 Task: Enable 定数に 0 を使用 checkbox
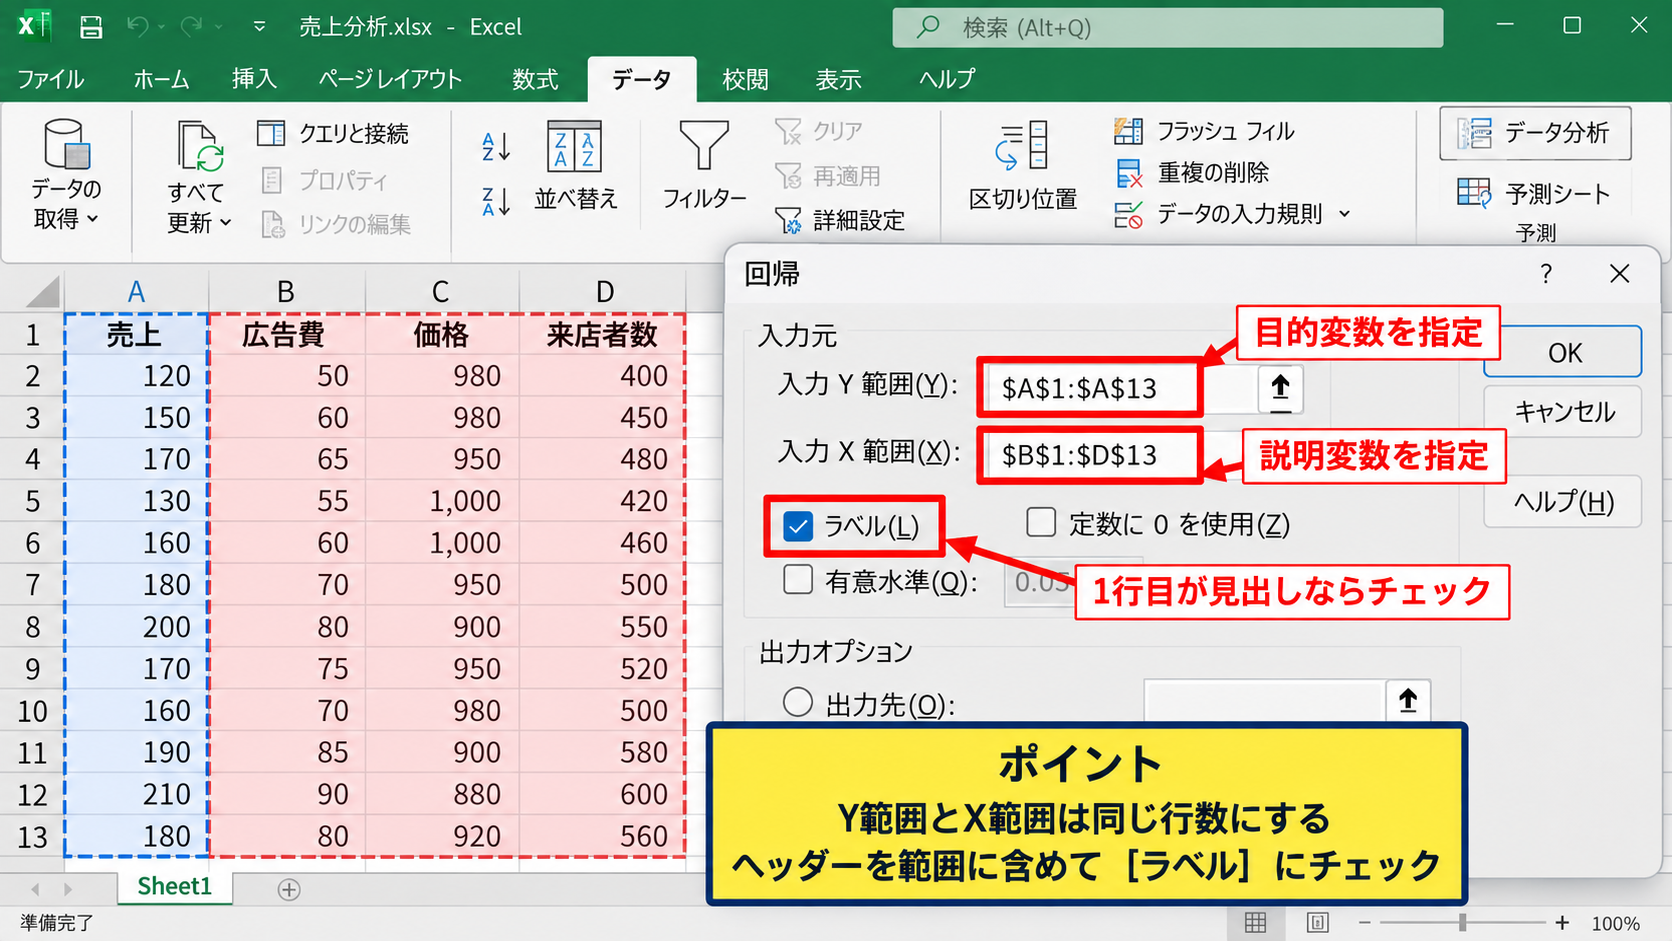coord(1041,522)
